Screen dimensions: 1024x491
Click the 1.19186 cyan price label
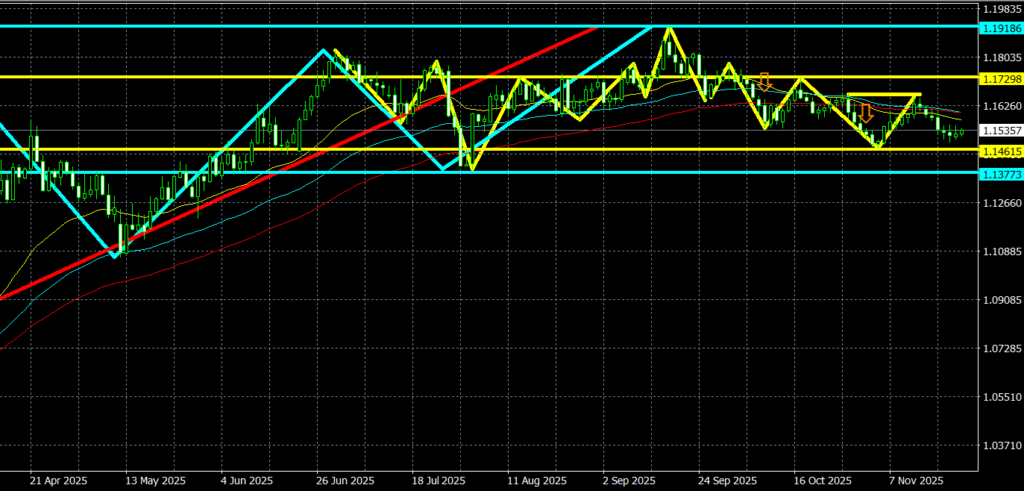(x=1001, y=26)
